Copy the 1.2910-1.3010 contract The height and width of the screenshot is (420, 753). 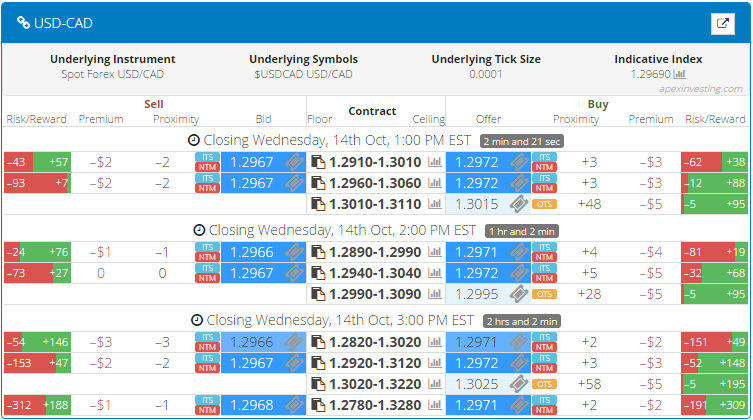(x=317, y=161)
